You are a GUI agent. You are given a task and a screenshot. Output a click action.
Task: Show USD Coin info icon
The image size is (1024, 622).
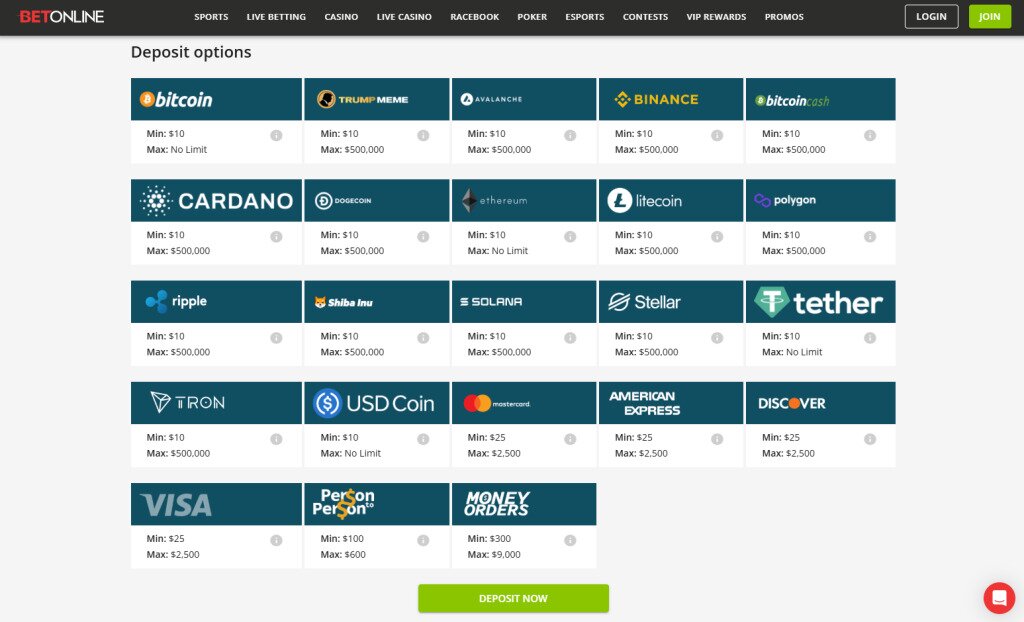pos(423,439)
